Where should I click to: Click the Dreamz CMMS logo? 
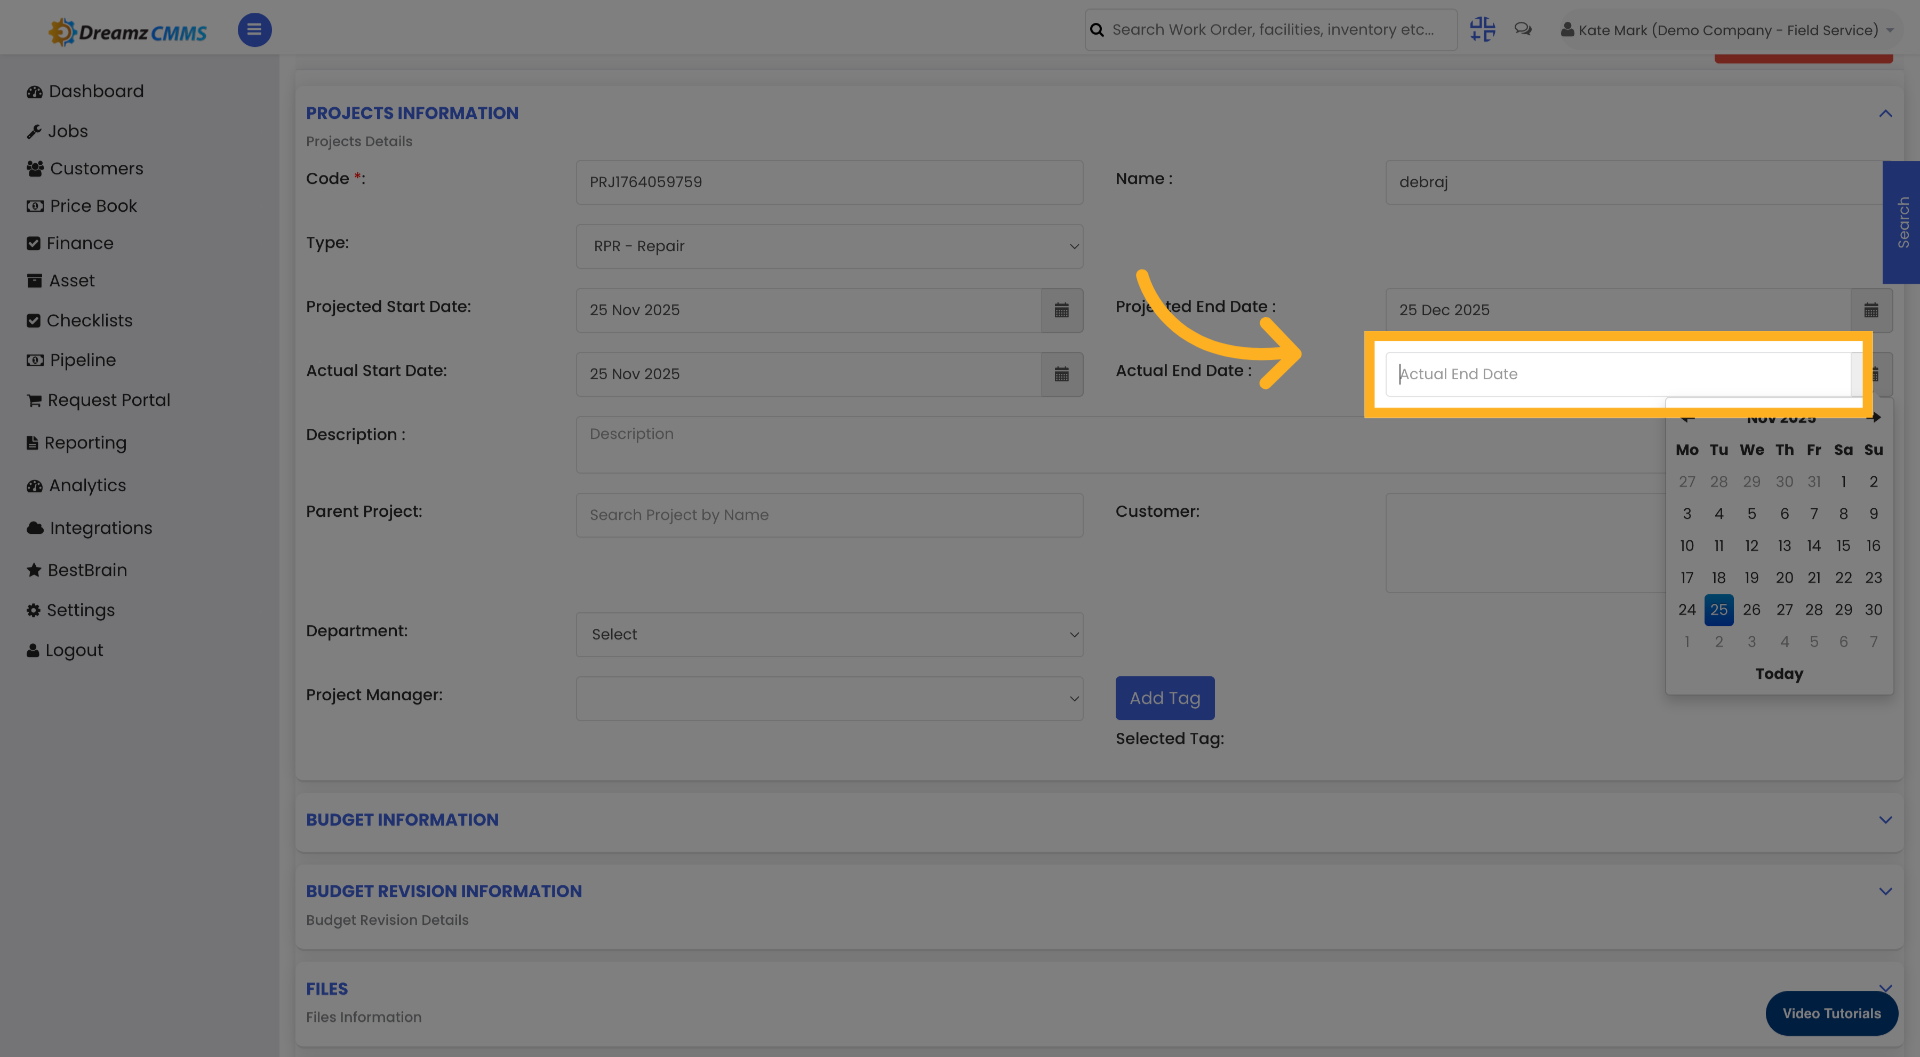[x=128, y=32]
